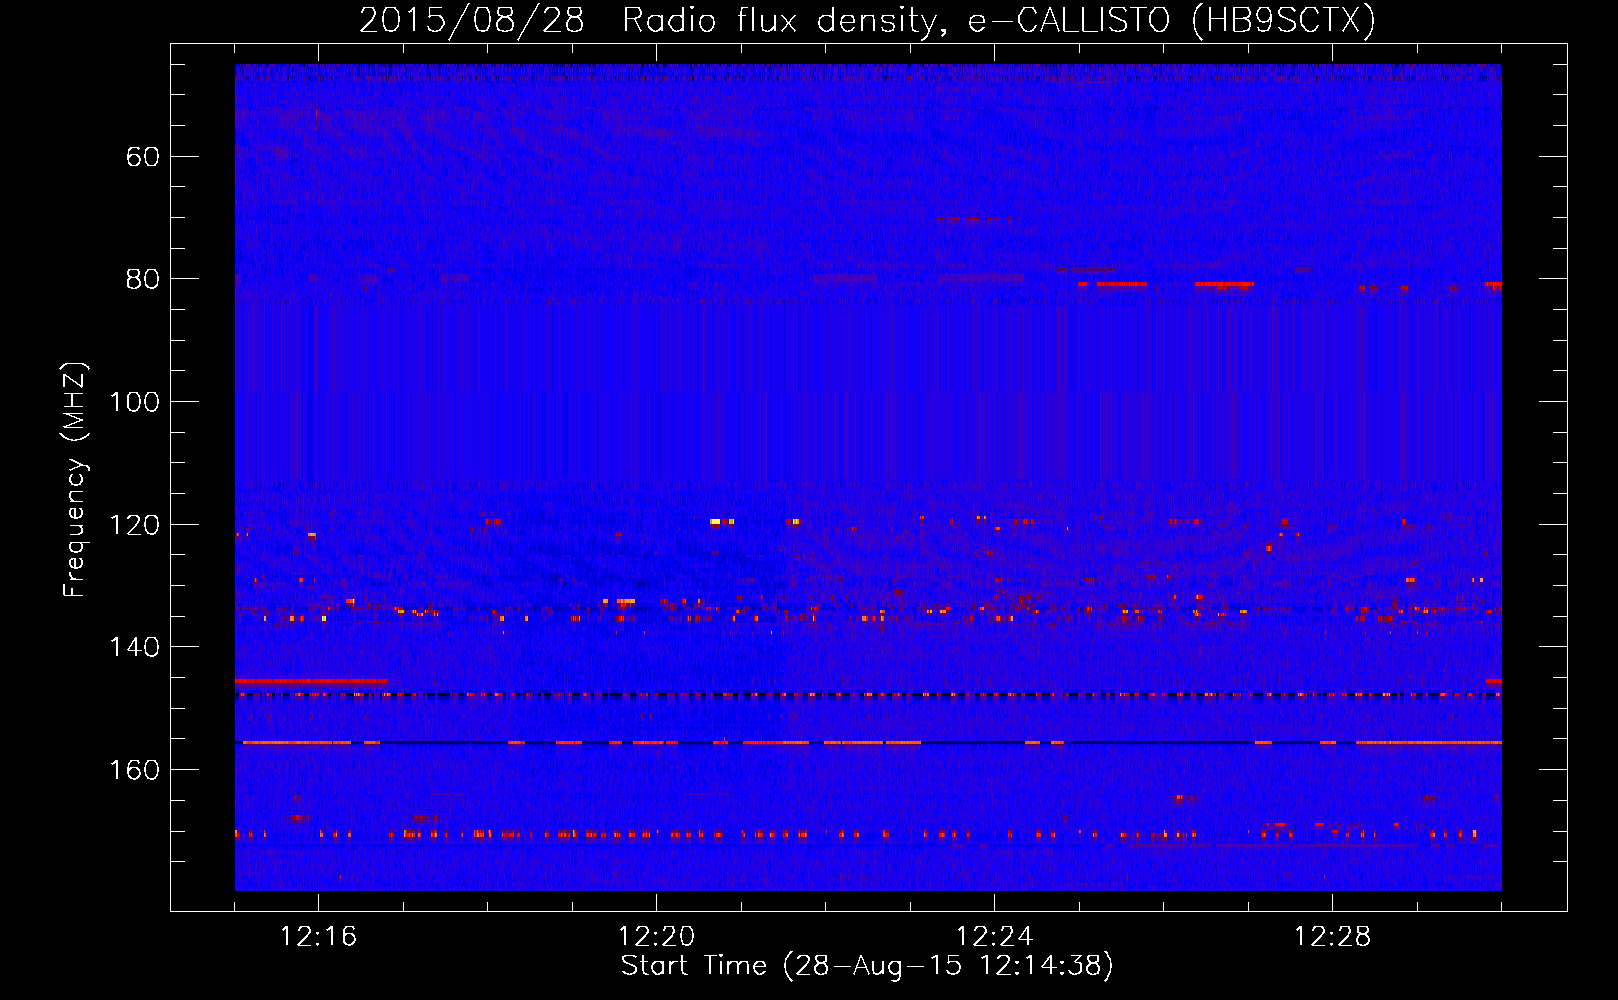Click the 80 frequency tick label

click(143, 279)
